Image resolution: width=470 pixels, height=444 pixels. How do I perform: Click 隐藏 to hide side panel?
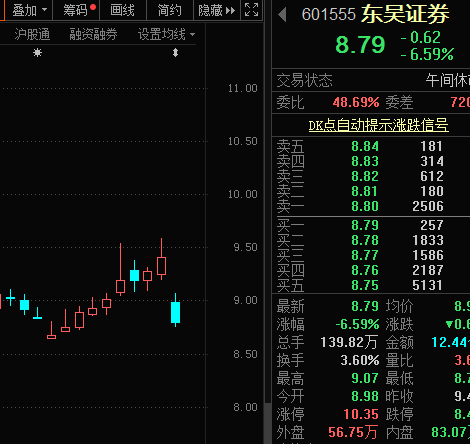click(217, 10)
